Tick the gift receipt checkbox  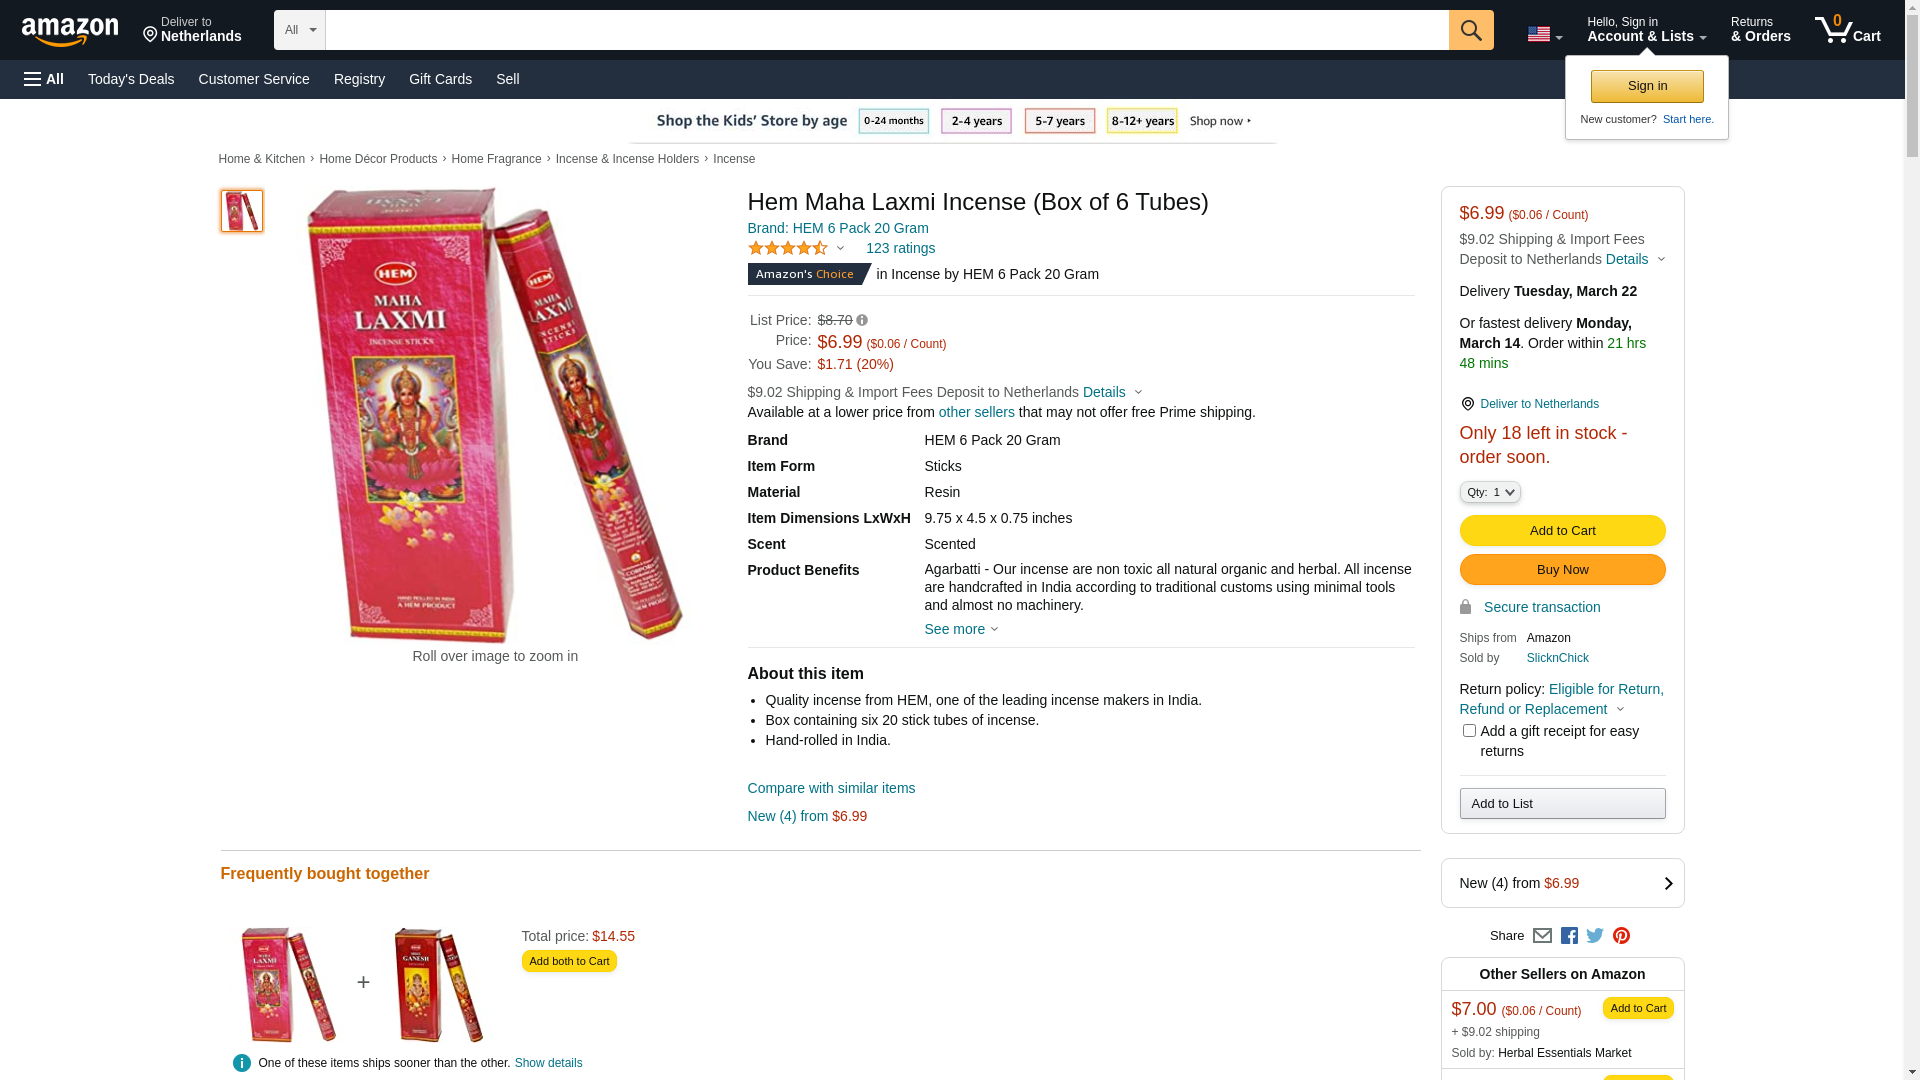[x=1469, y=731]
